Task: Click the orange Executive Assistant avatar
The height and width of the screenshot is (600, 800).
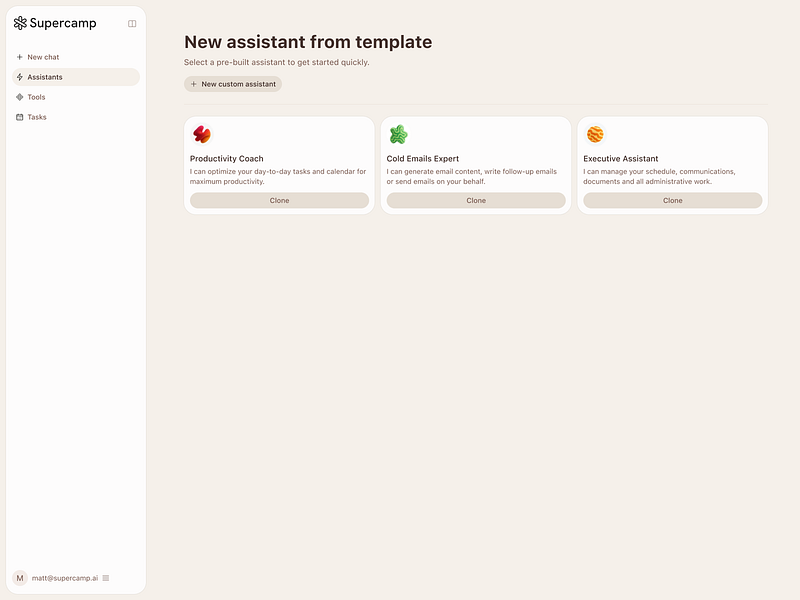Action: pos(595,135)
